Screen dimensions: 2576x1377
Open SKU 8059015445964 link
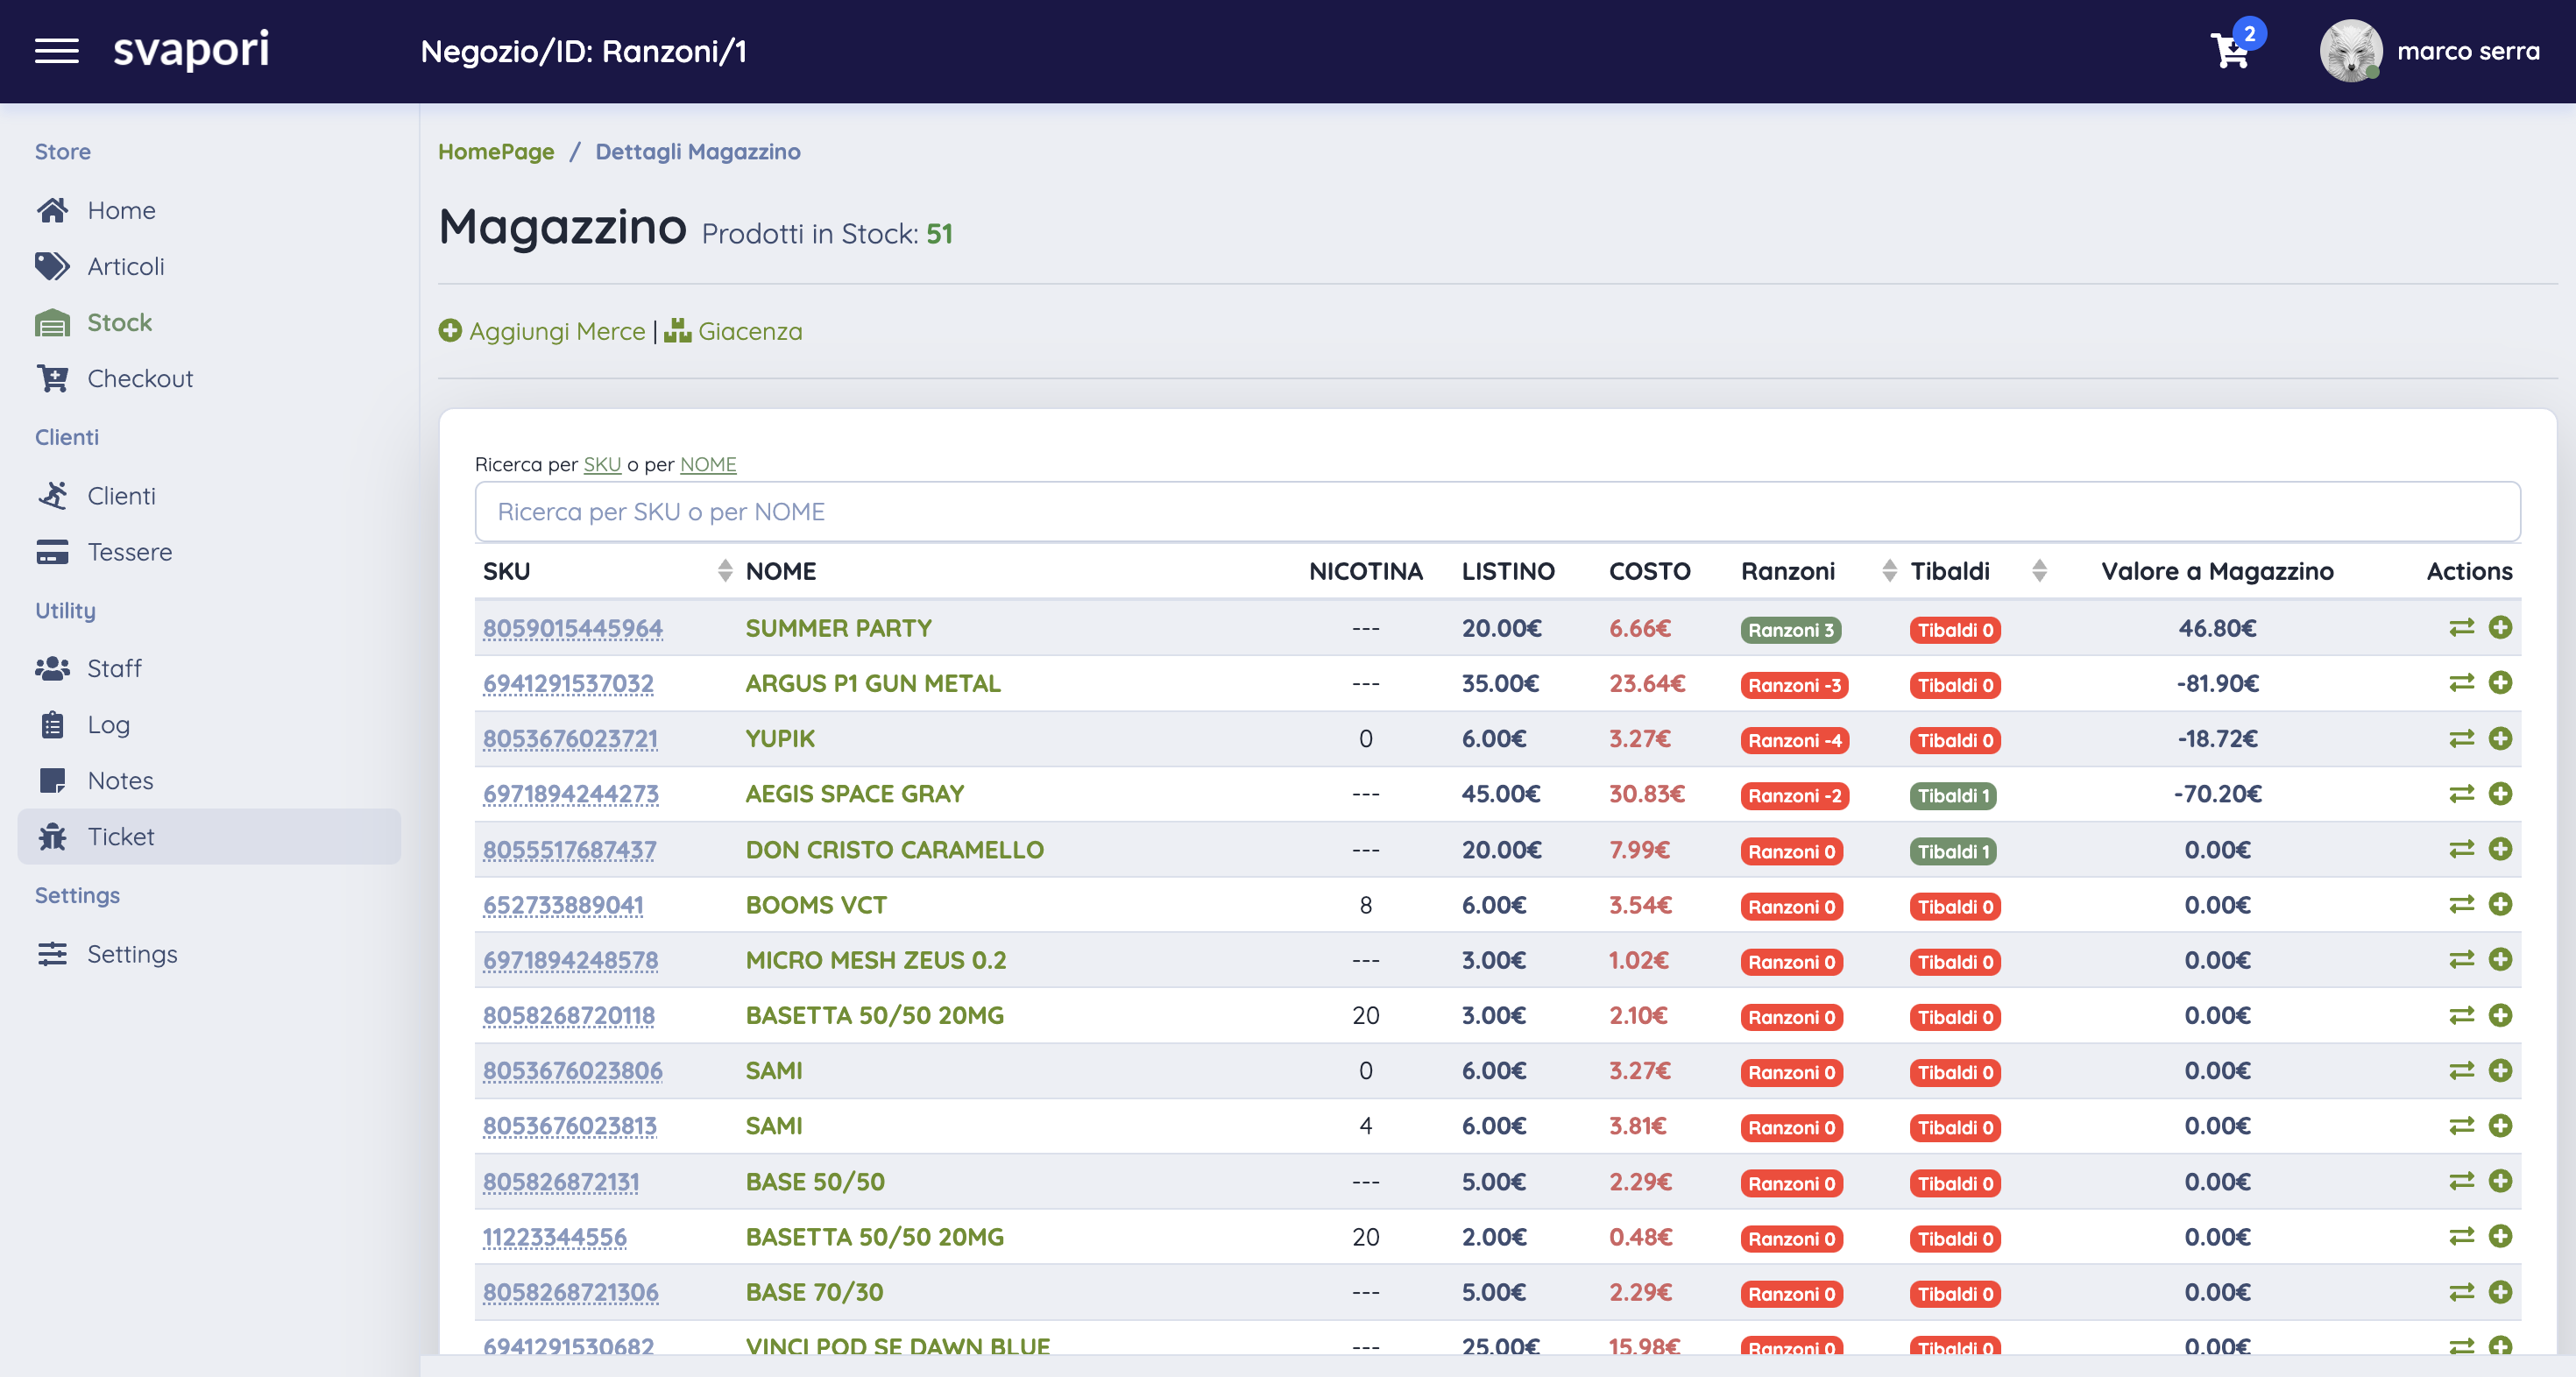[x=573, y=628]
